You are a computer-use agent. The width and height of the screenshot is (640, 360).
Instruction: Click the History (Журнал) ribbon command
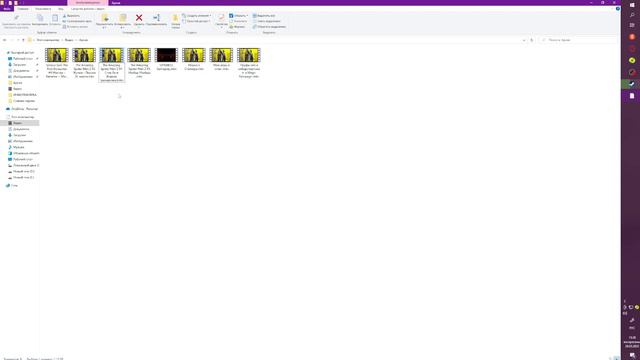pyautogui.click(x=237, y=27)
